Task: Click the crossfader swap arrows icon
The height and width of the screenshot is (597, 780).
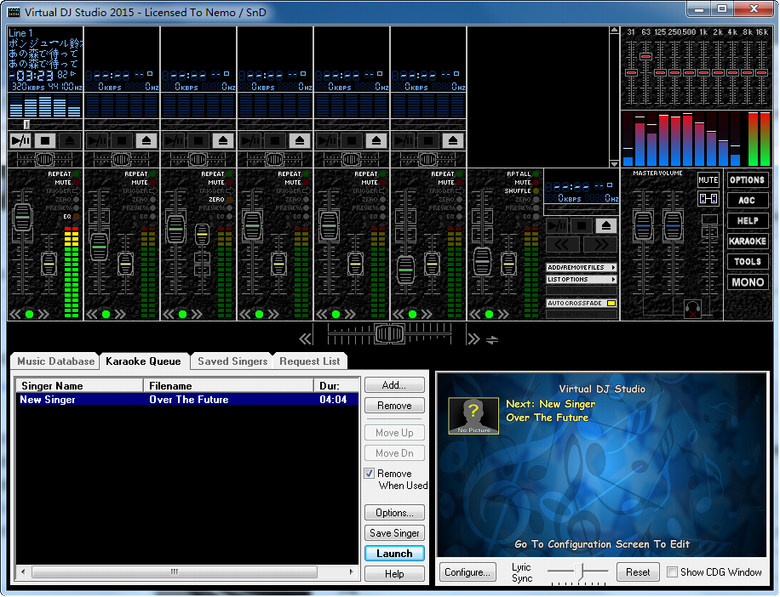Action: pyautogui.click(x=492, y=340)
